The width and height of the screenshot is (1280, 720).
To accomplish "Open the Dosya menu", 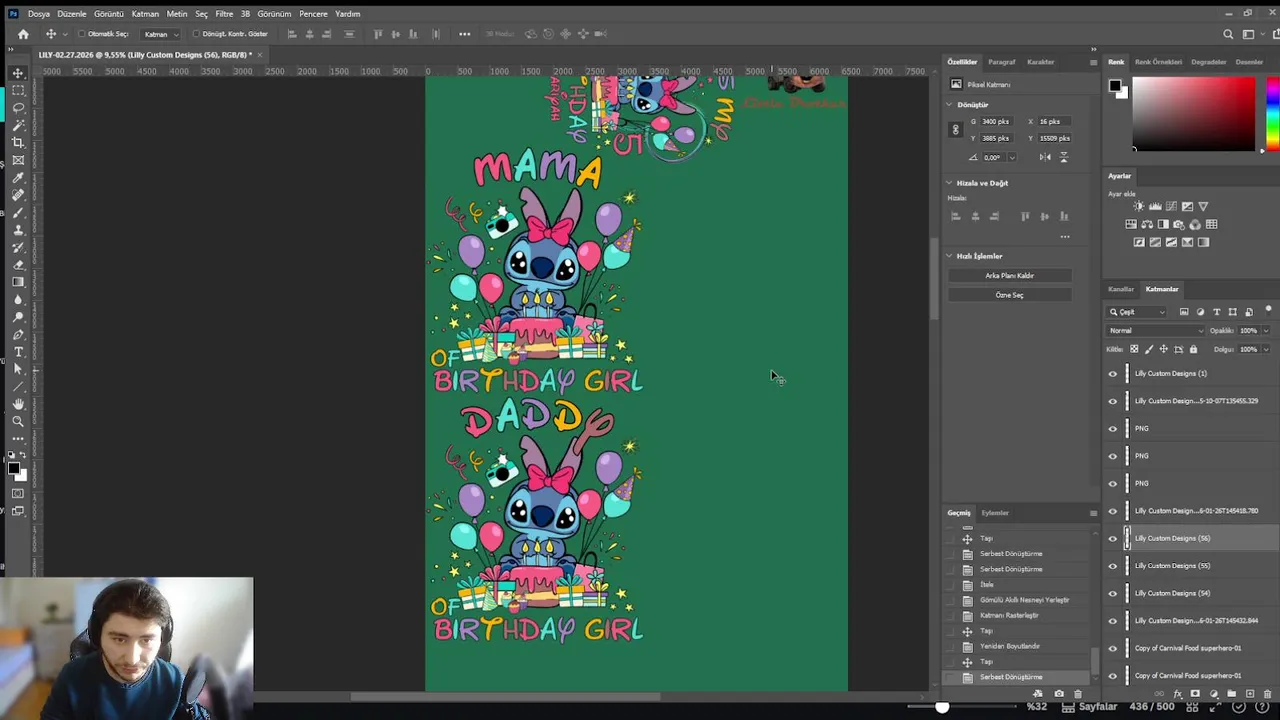I will [39, 14].
